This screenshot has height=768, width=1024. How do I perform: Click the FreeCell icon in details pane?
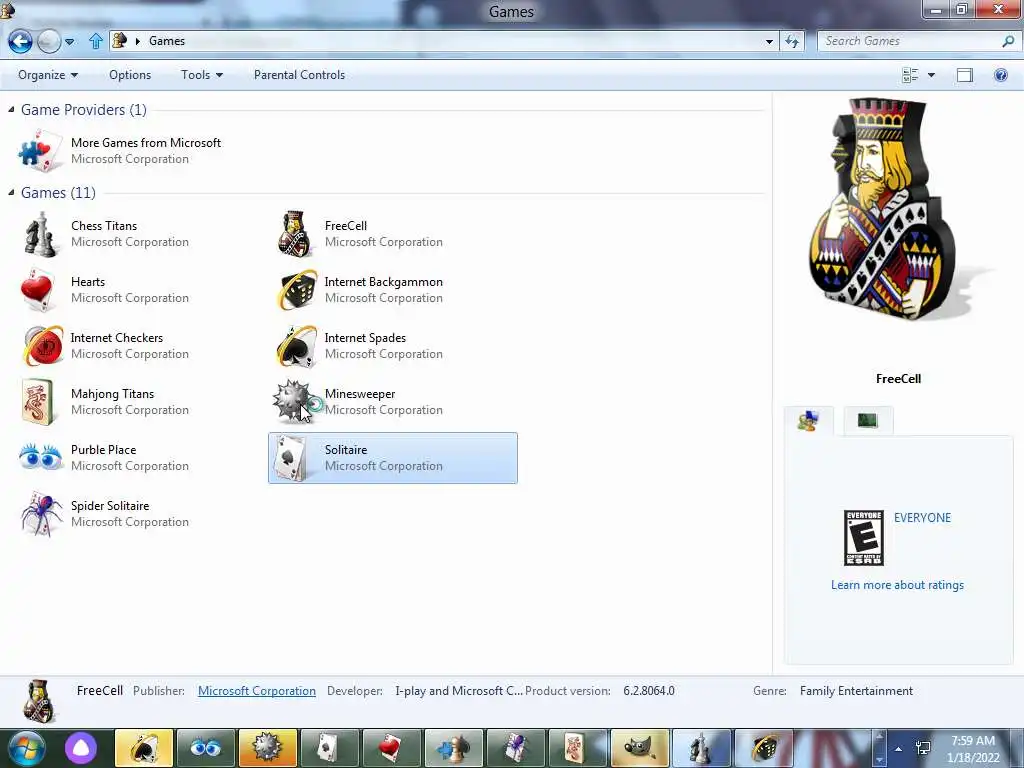[x=39, y=702]
